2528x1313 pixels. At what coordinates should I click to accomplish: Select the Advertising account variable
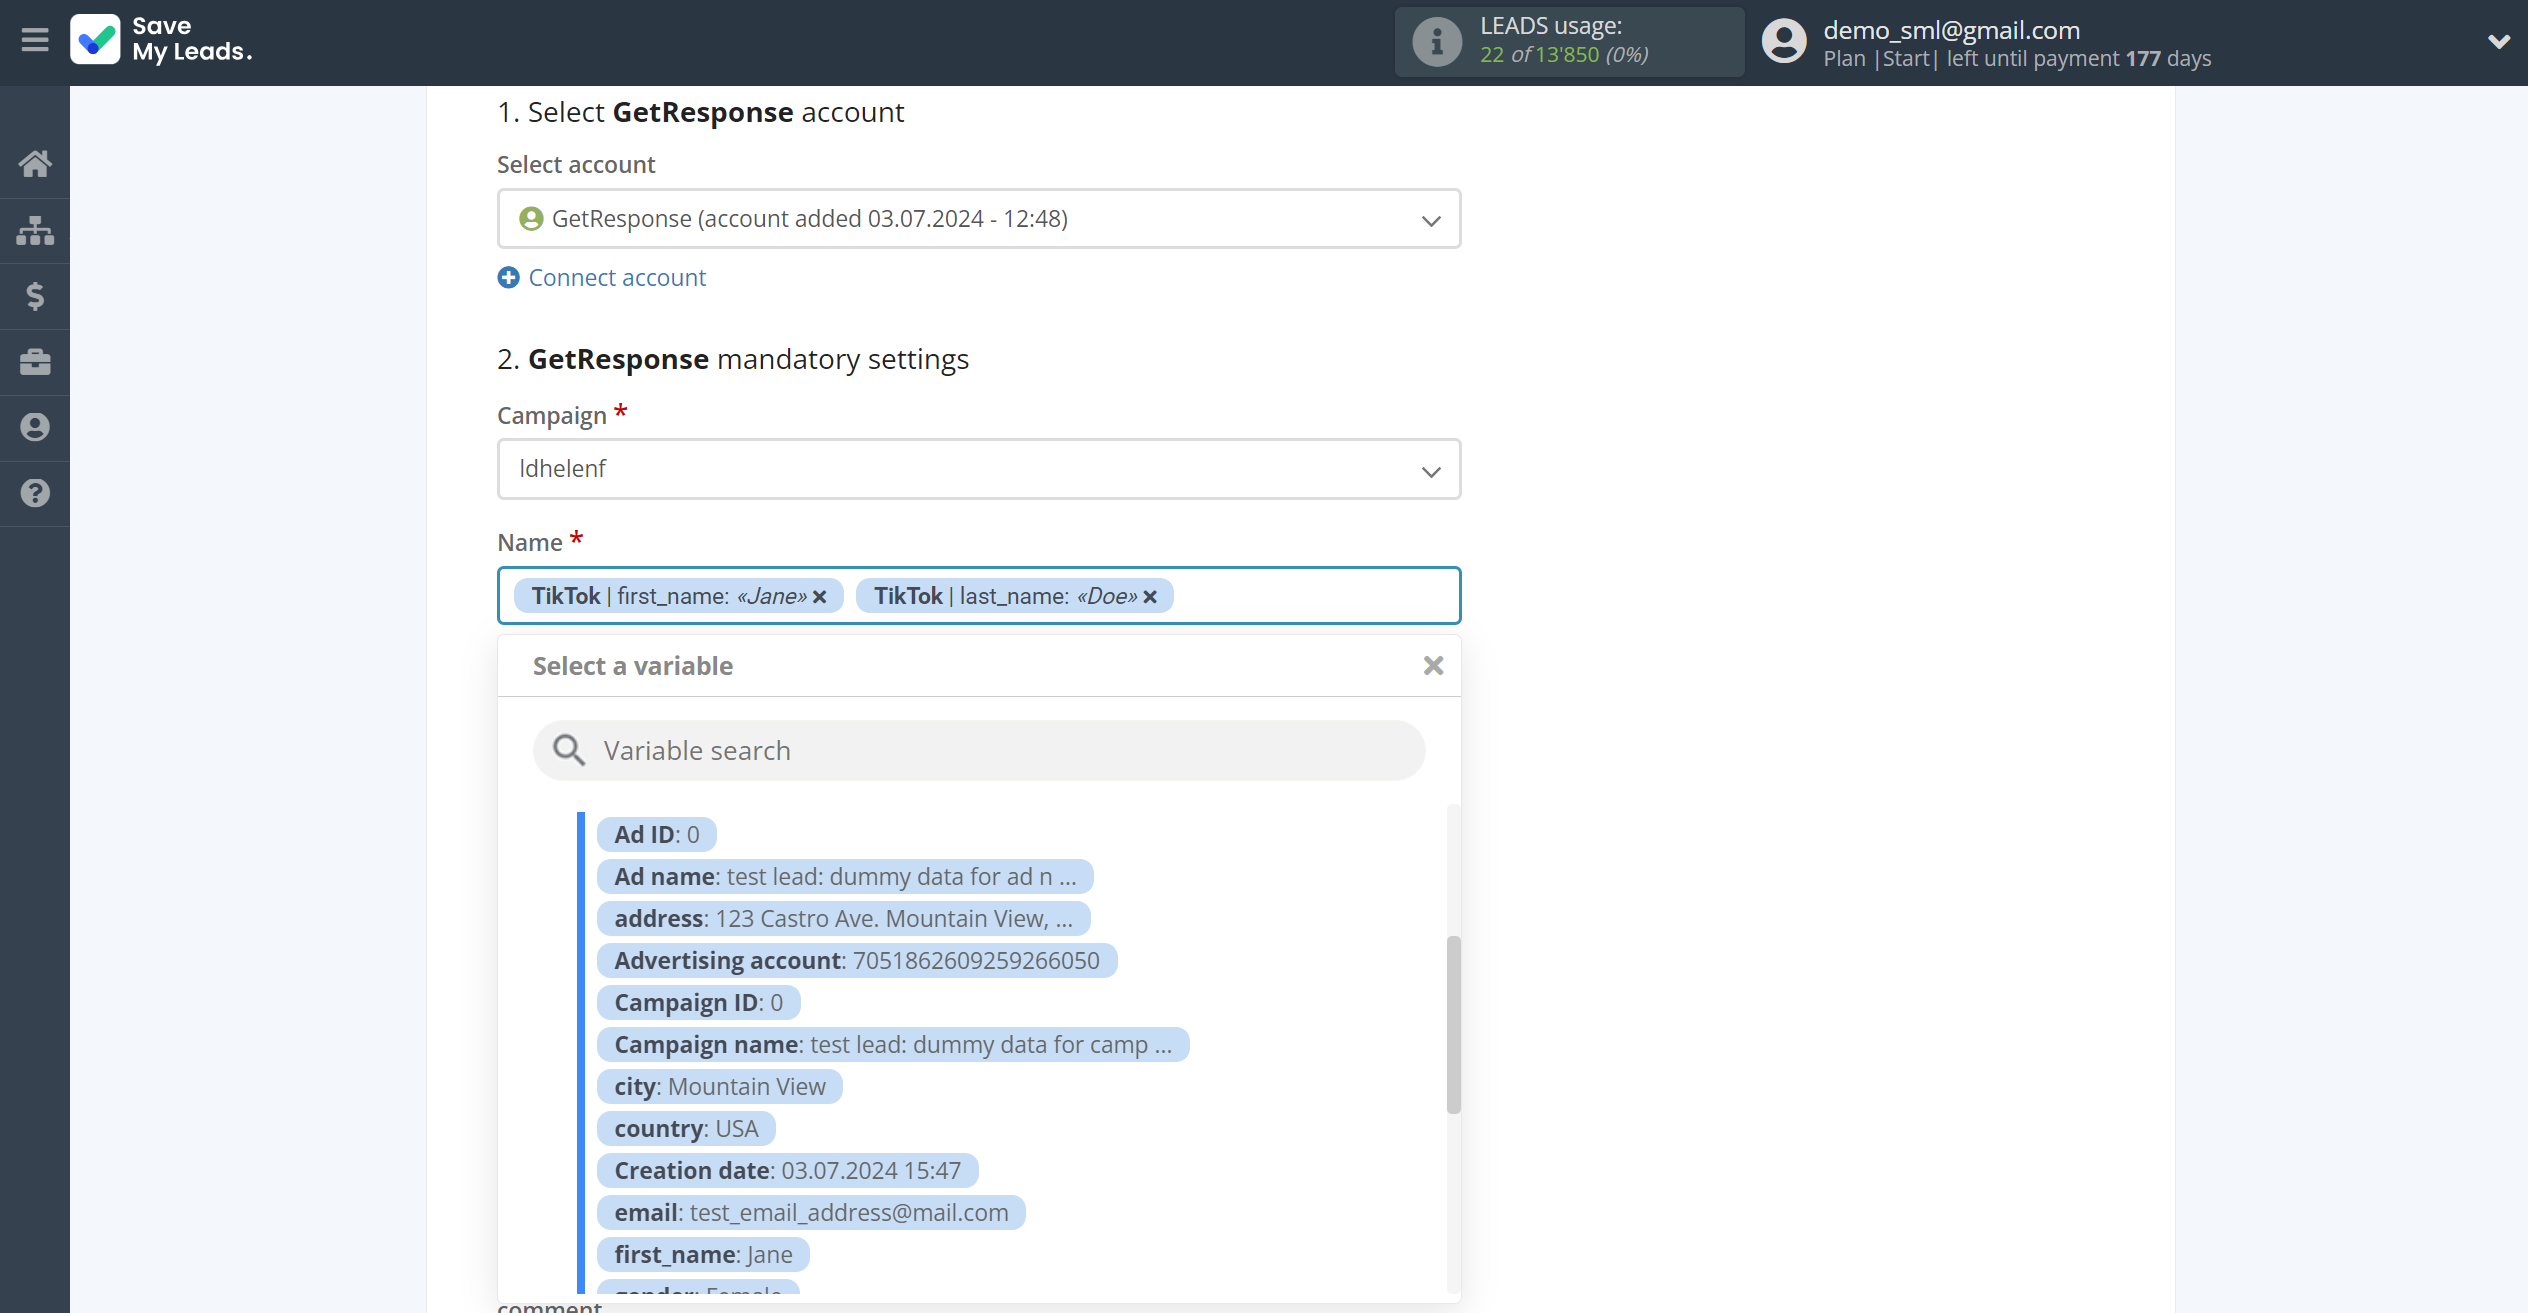coord(857,961)
